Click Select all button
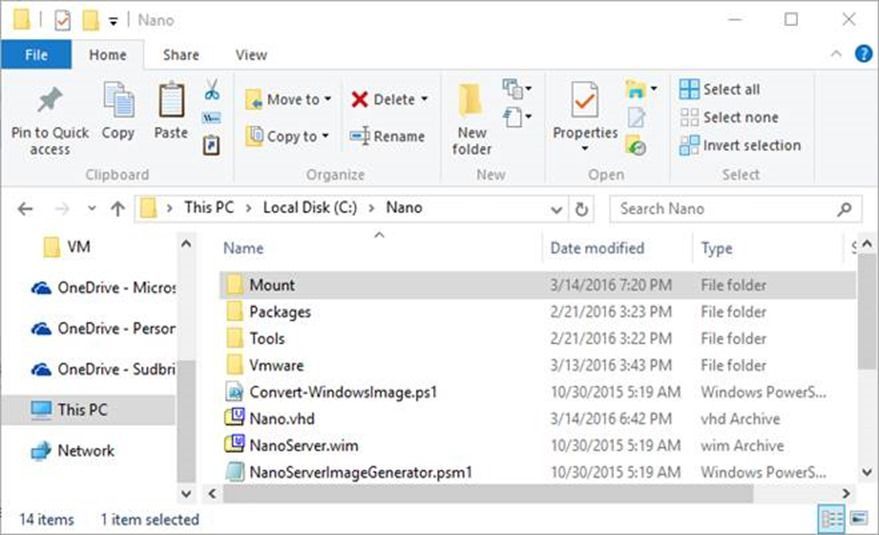The width and height of the screenshot is (879, 535). click(x=720, y=89)
